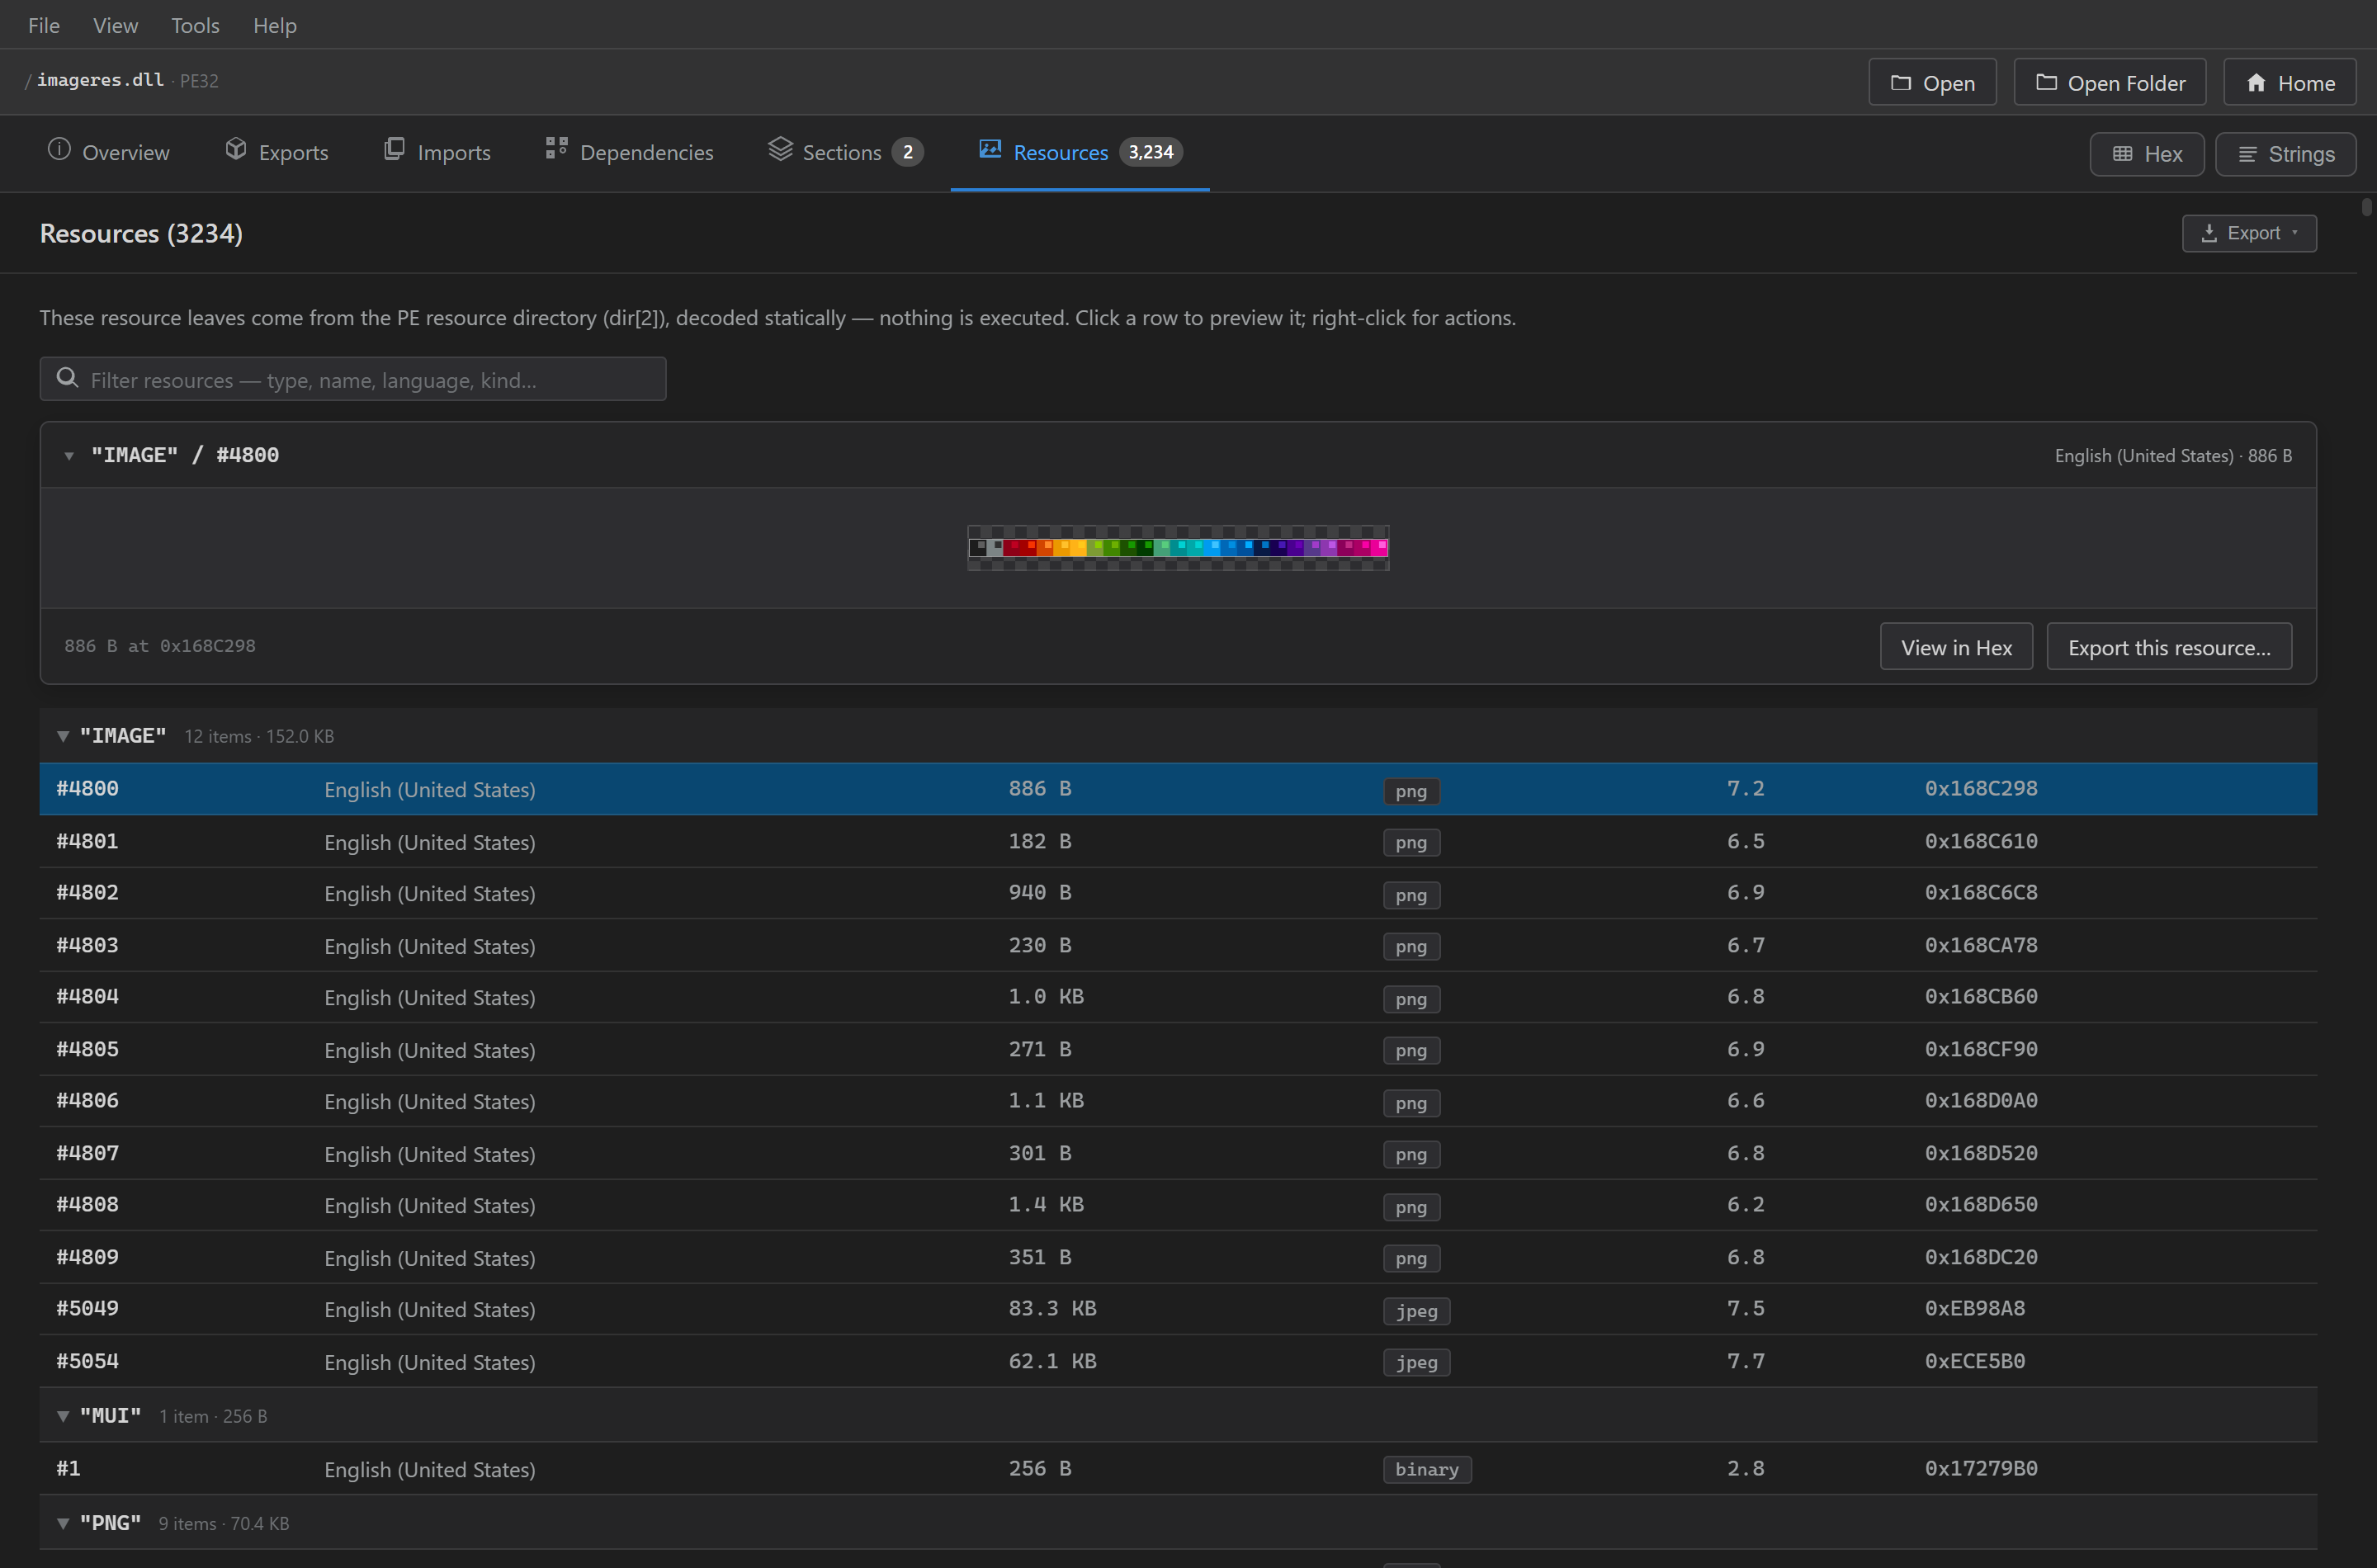This screenshot has width=2377, height=1568.
Task: Click the binary badge in MUI row
Action: pyautogui.click(x=1427, y=1470)
